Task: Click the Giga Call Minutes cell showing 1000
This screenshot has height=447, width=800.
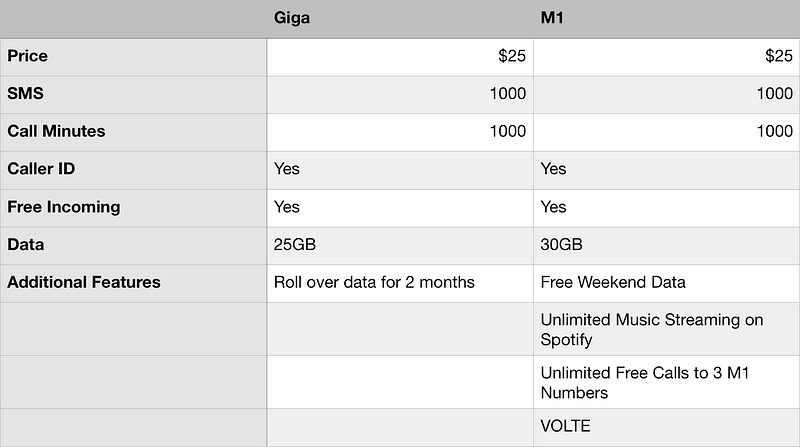Action: tap(400, 131)
